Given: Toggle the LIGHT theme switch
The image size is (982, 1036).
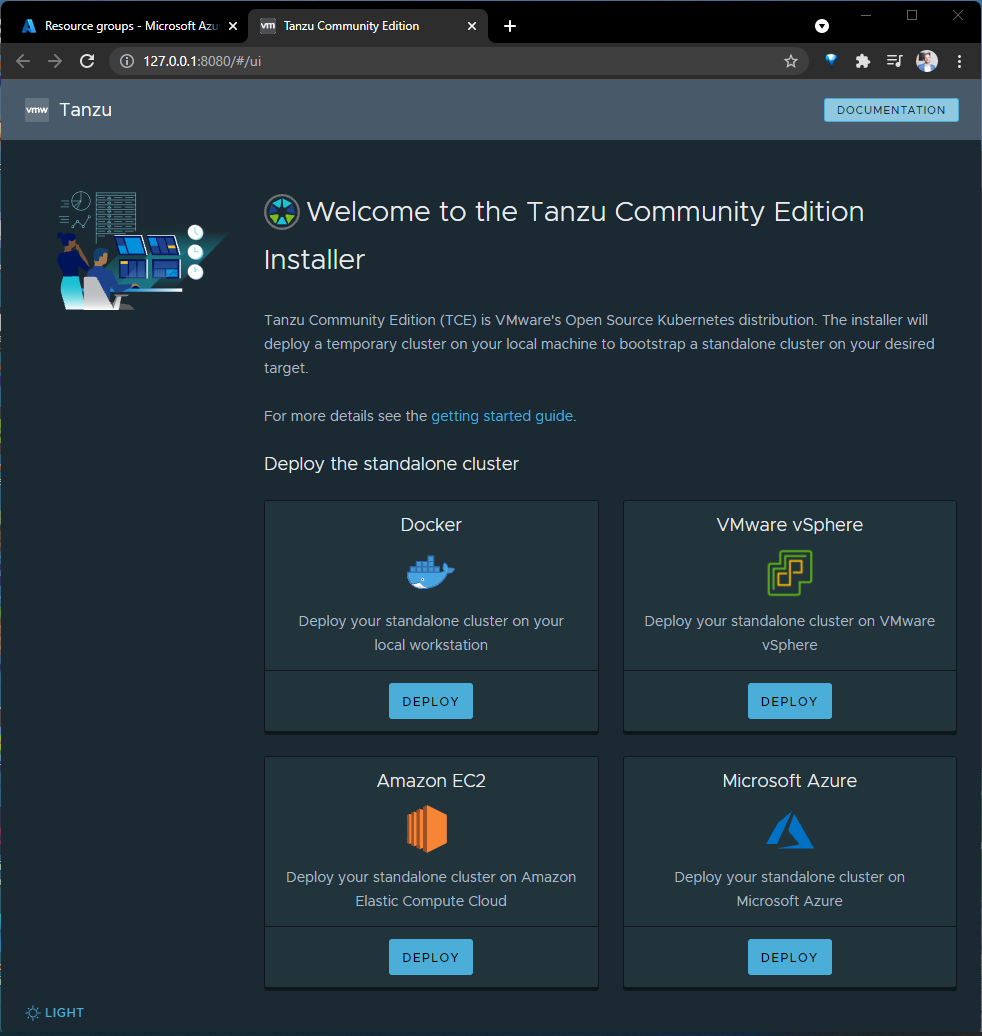Looking at the screenshot, I should tap(55, 1012).
